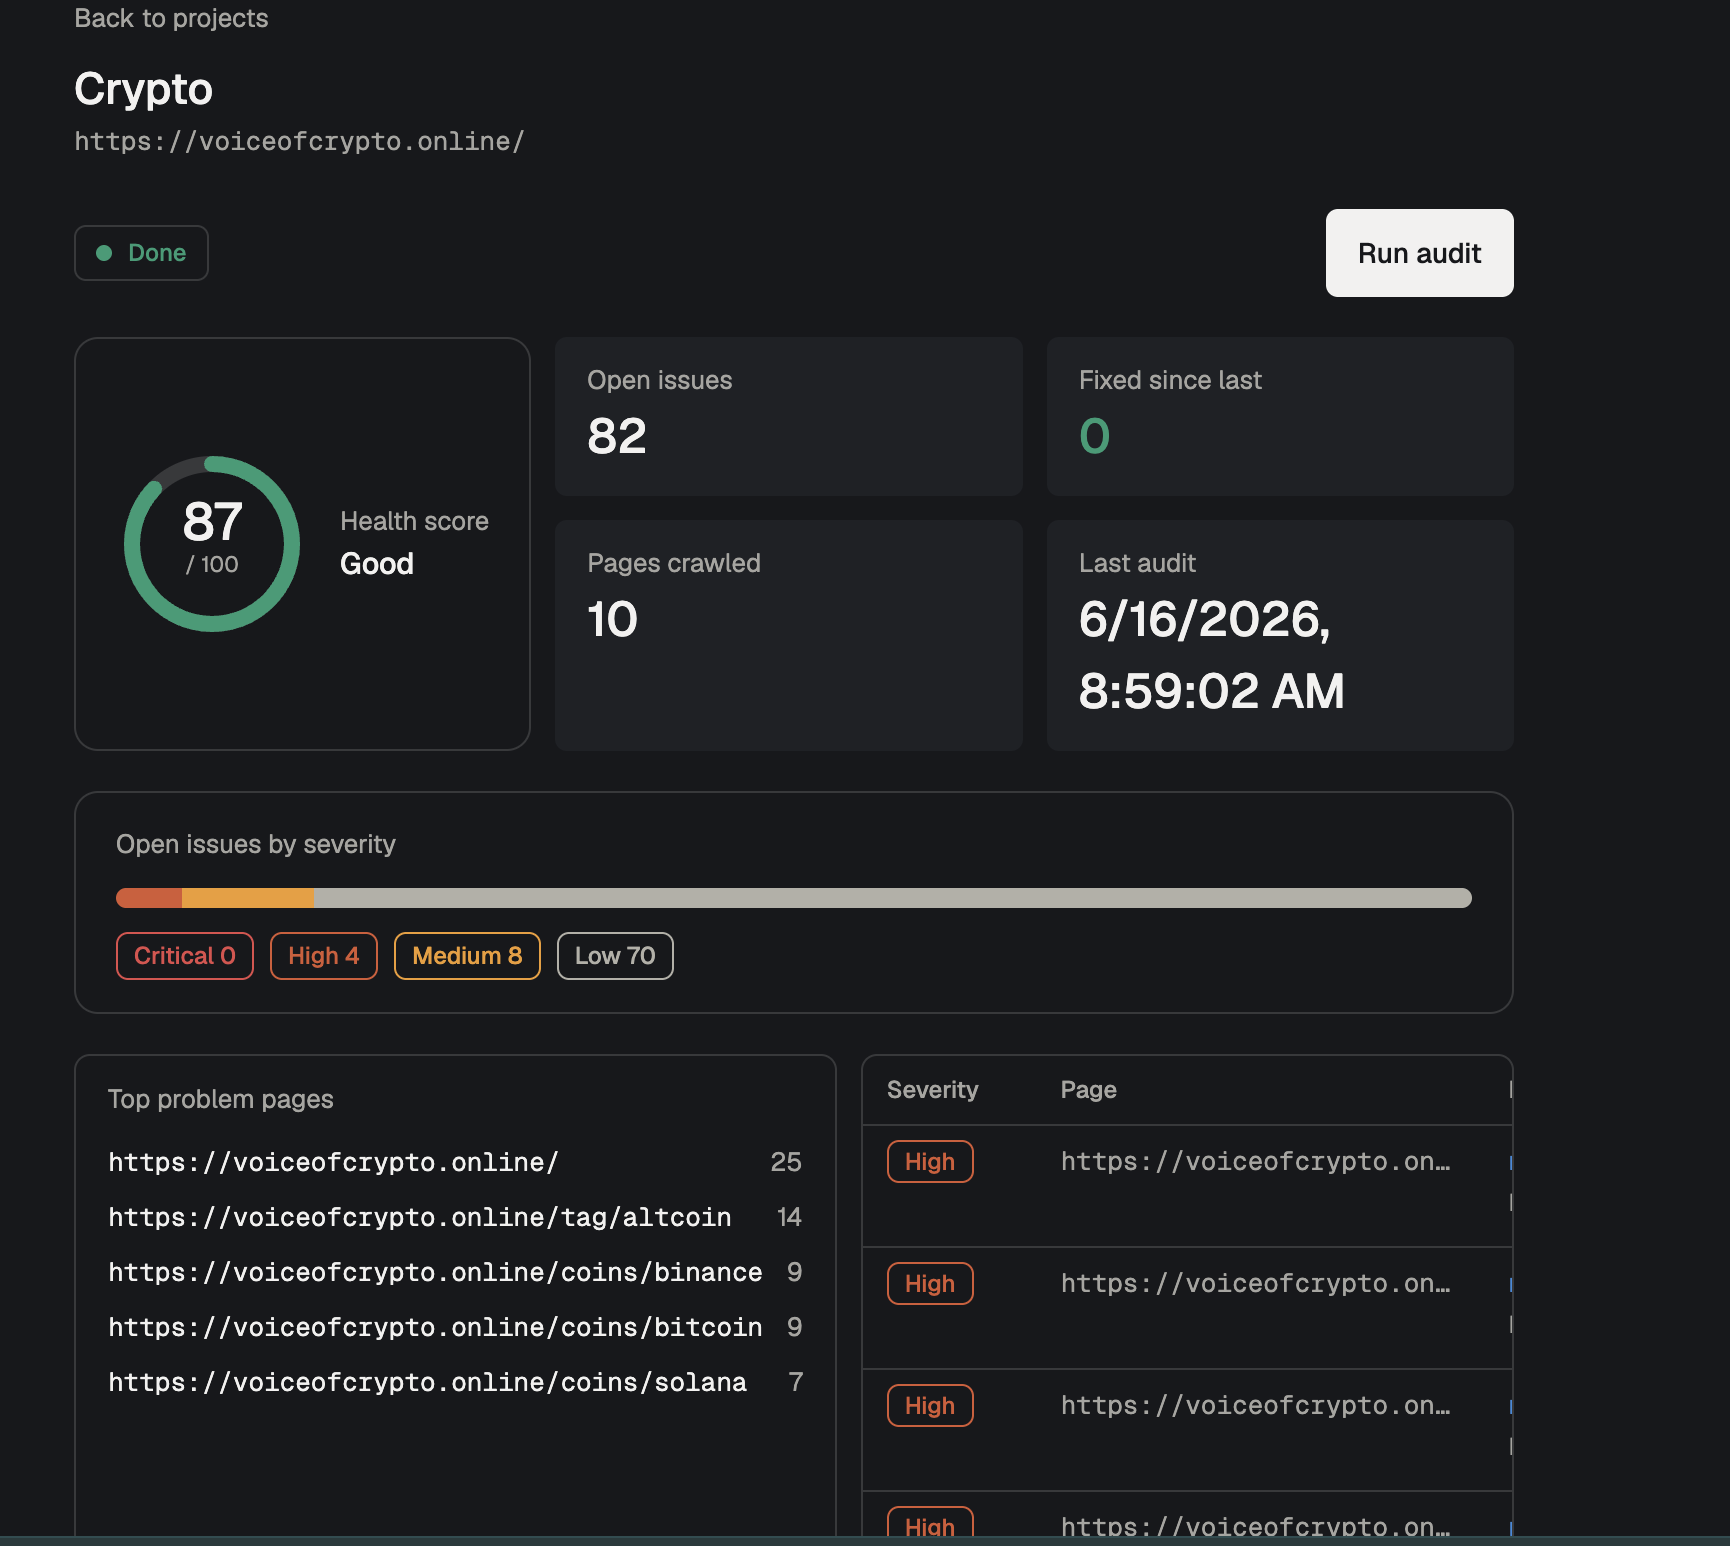Click the Top problem pages heading

[220, 1099]
